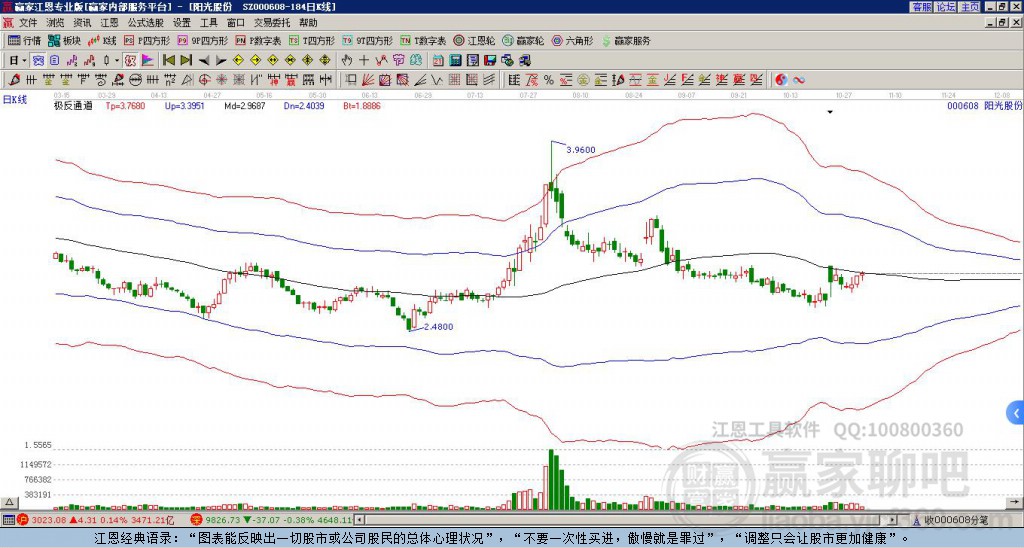Click the 日K线 label
Screen dimensions: 1024x548
tap(15, 100)
